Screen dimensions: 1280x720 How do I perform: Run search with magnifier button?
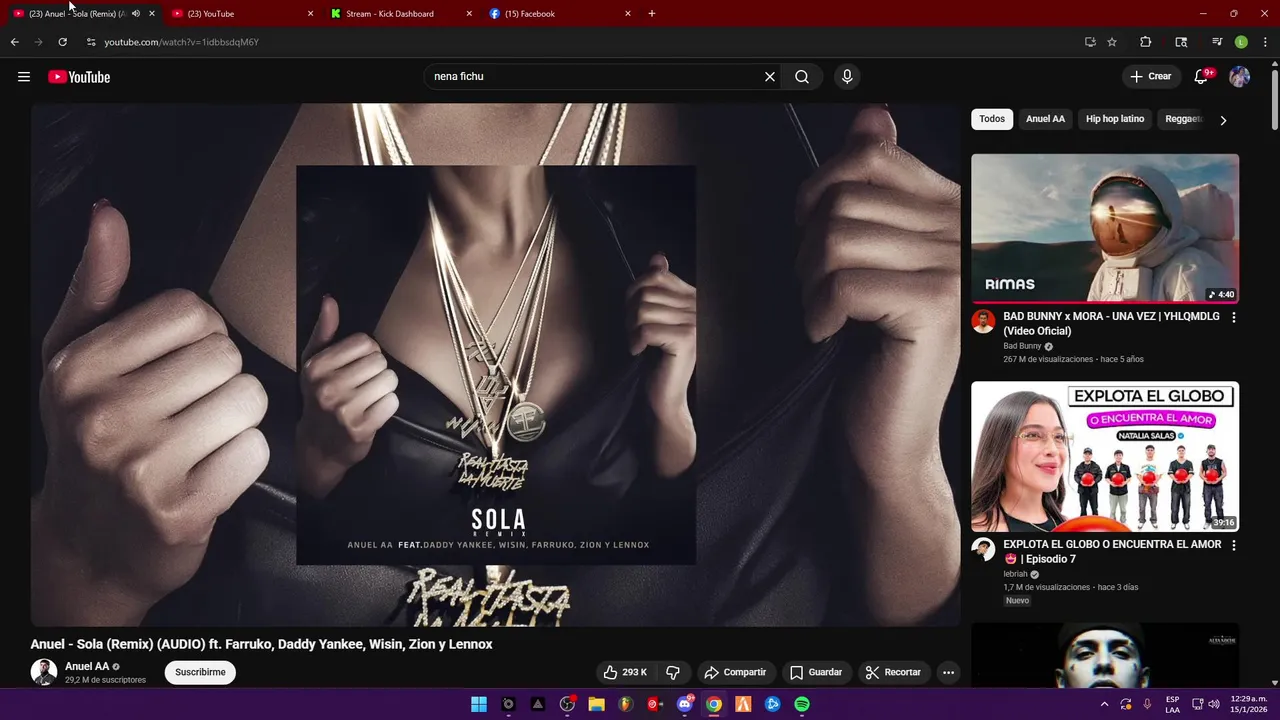pyautogui.click(x=802, y=77)
